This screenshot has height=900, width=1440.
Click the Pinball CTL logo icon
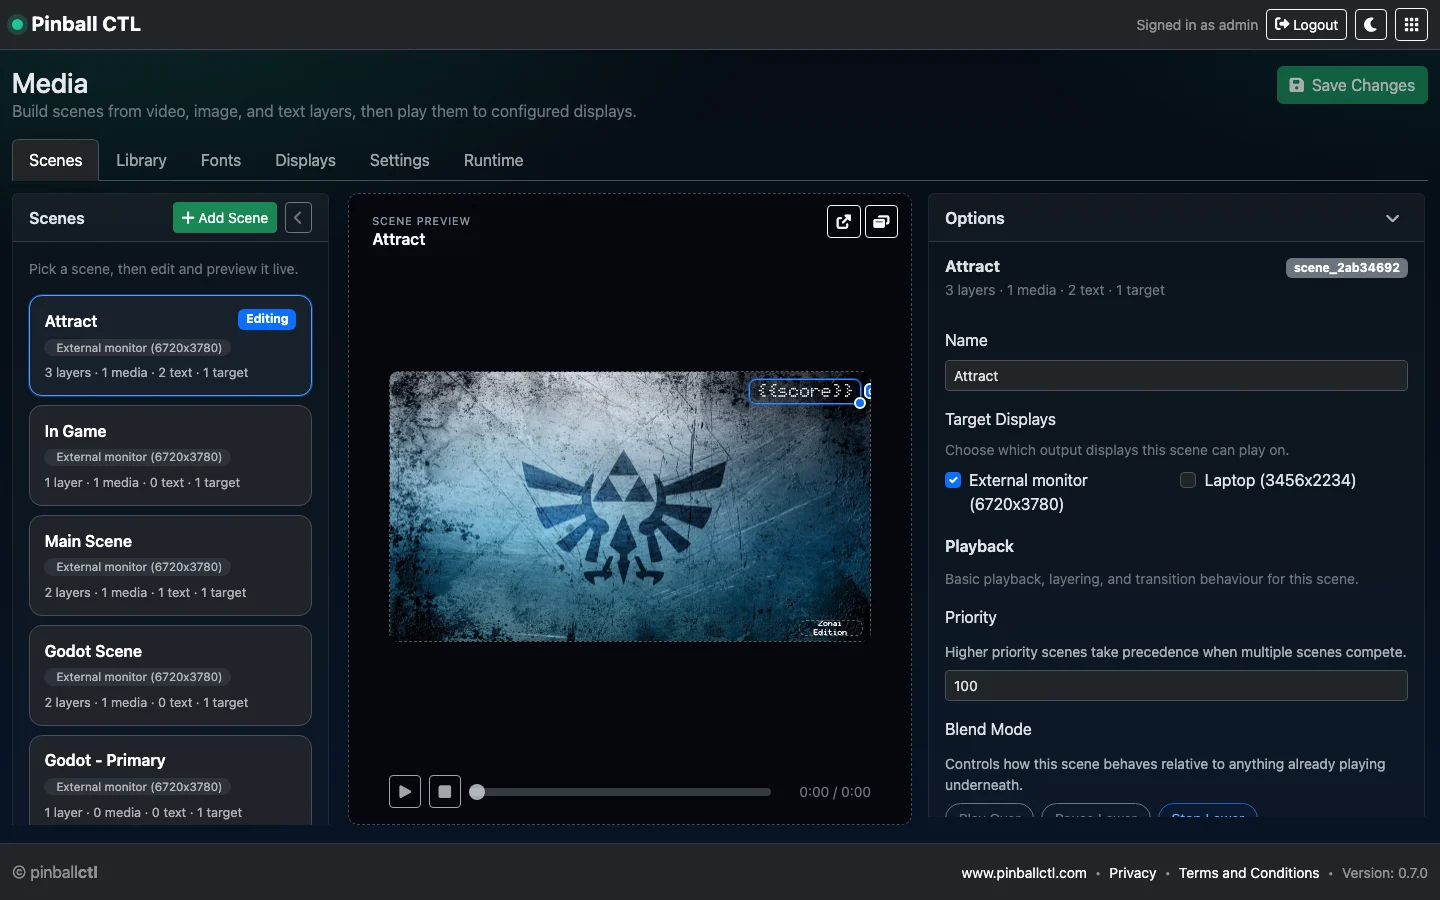pyautogui.click(x=17, y=24)
